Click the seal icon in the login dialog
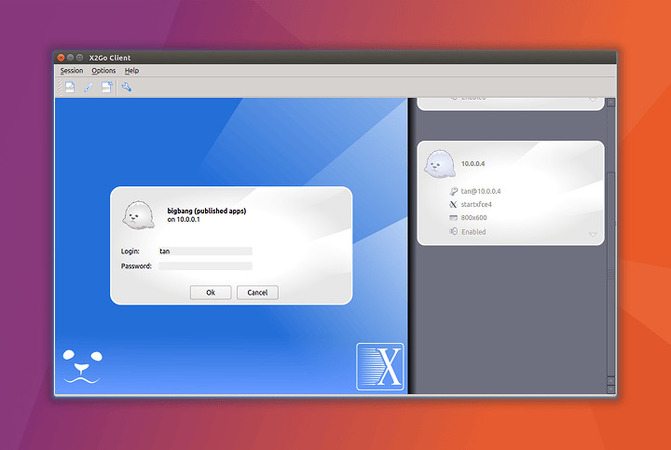This screenshot has height=450, width=671. tap(138, 215)
